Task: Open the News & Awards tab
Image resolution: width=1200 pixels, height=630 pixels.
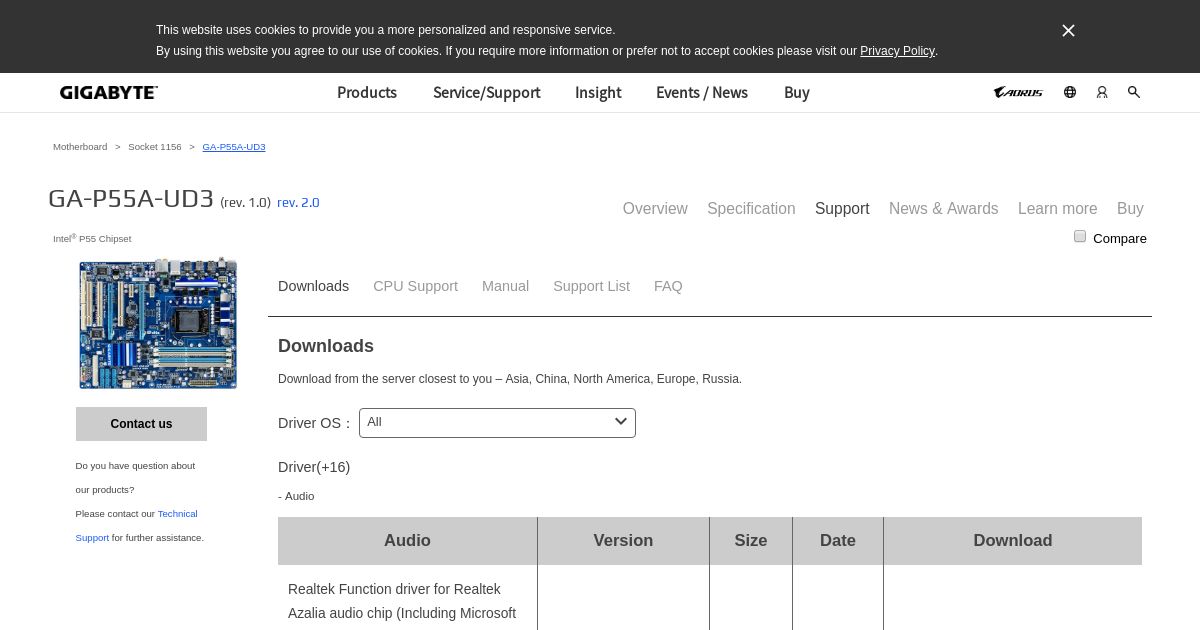Action: pos(944,208)
